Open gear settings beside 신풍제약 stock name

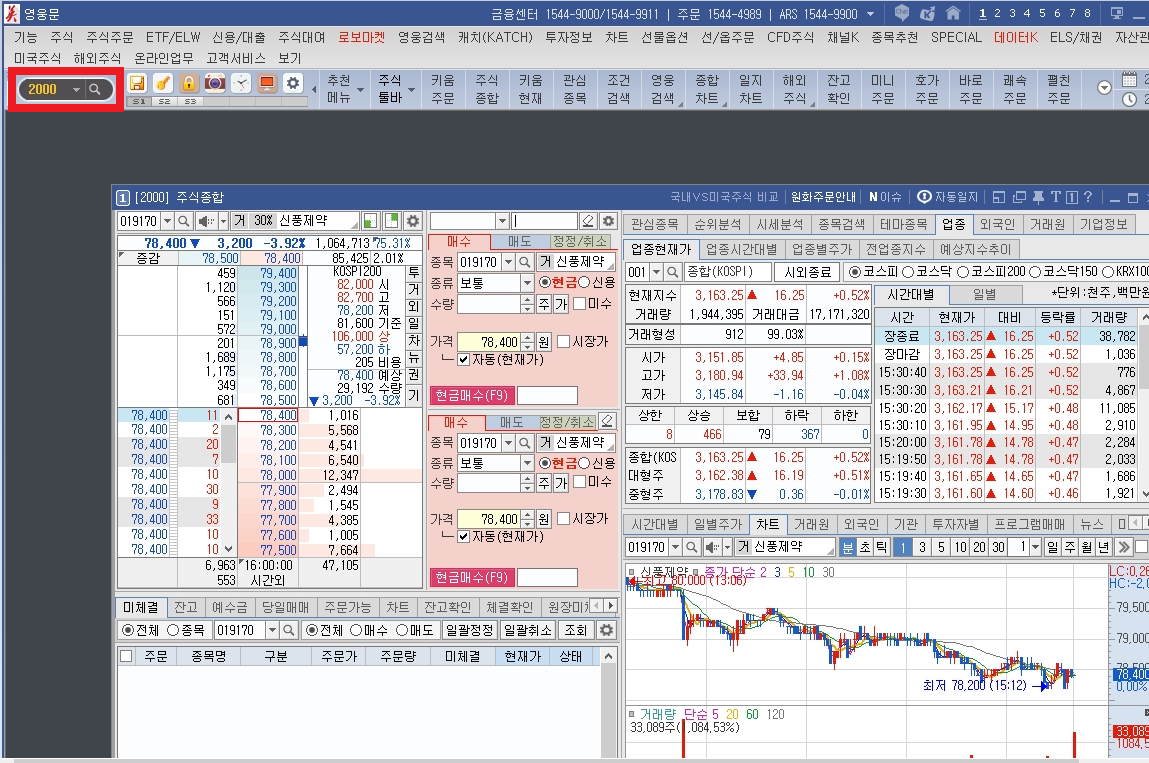[x=413, y=221]
